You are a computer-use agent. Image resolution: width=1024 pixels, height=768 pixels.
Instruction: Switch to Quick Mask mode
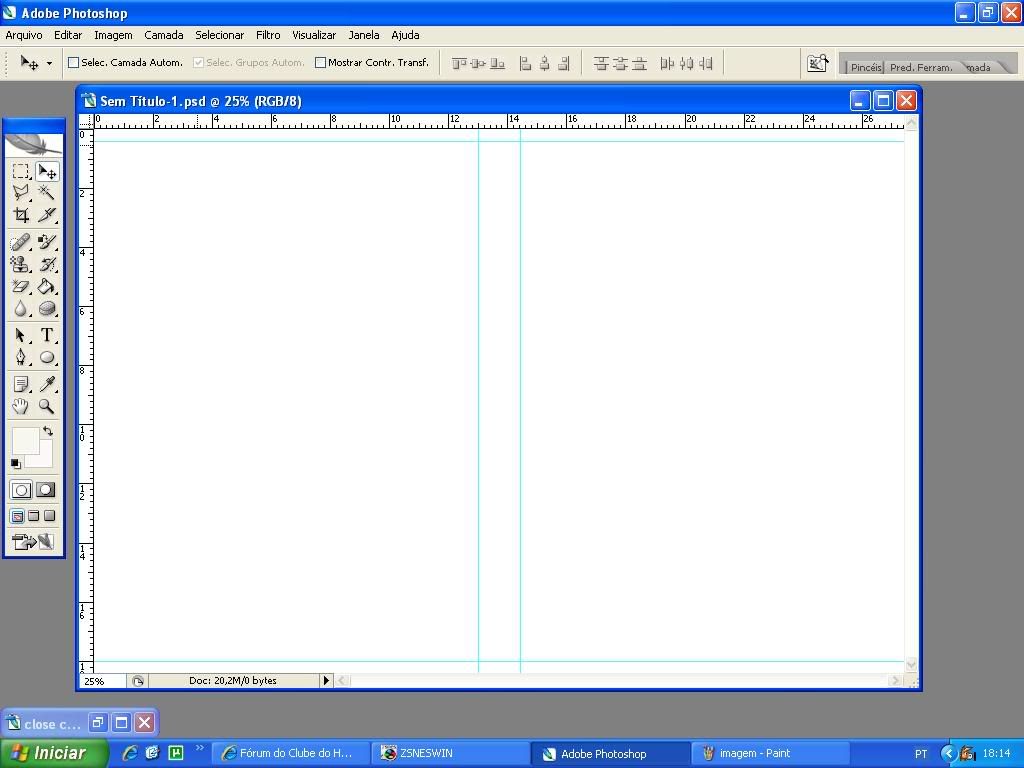coord(46,490)
